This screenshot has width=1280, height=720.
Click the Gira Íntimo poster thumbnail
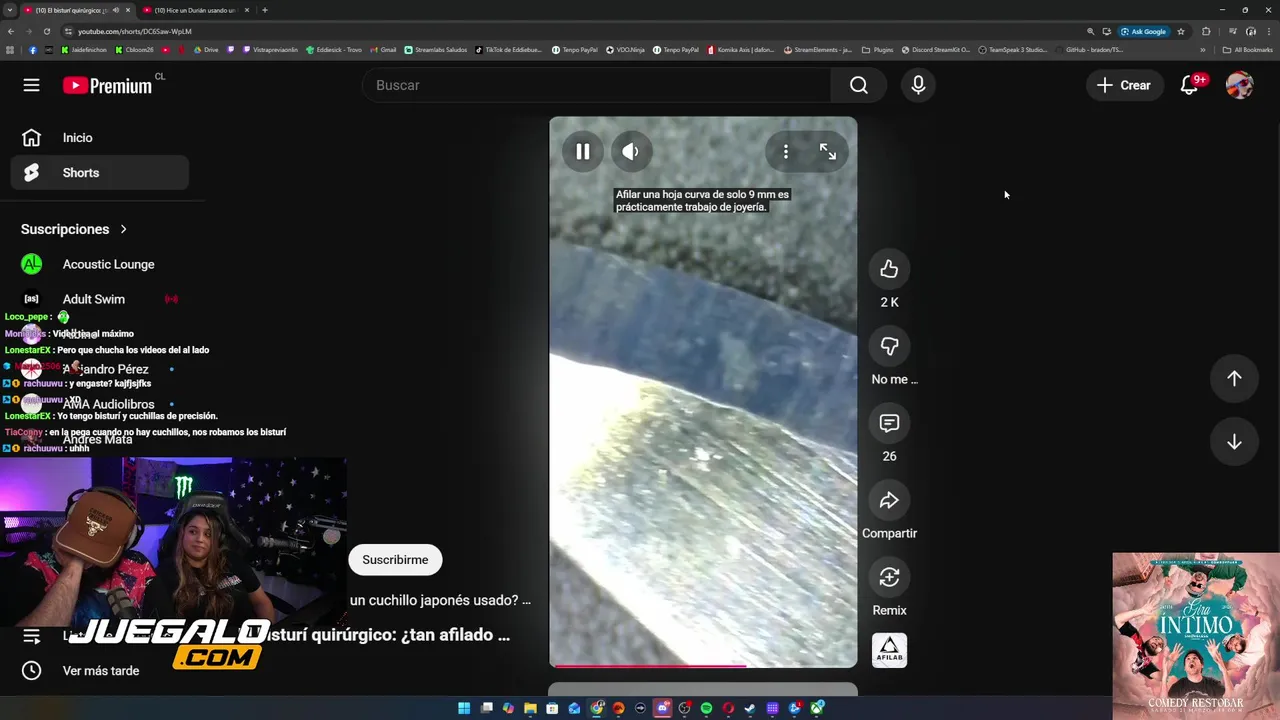click(1196, 636)
